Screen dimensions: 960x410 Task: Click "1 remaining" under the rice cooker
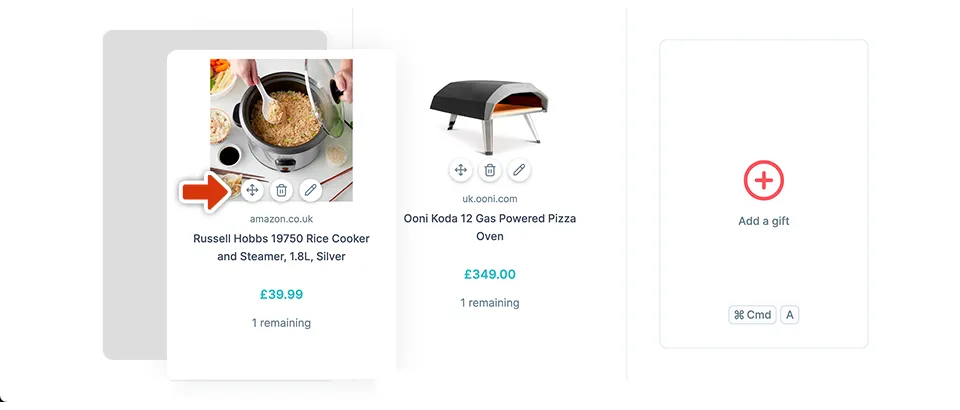[x=281, y=323]
